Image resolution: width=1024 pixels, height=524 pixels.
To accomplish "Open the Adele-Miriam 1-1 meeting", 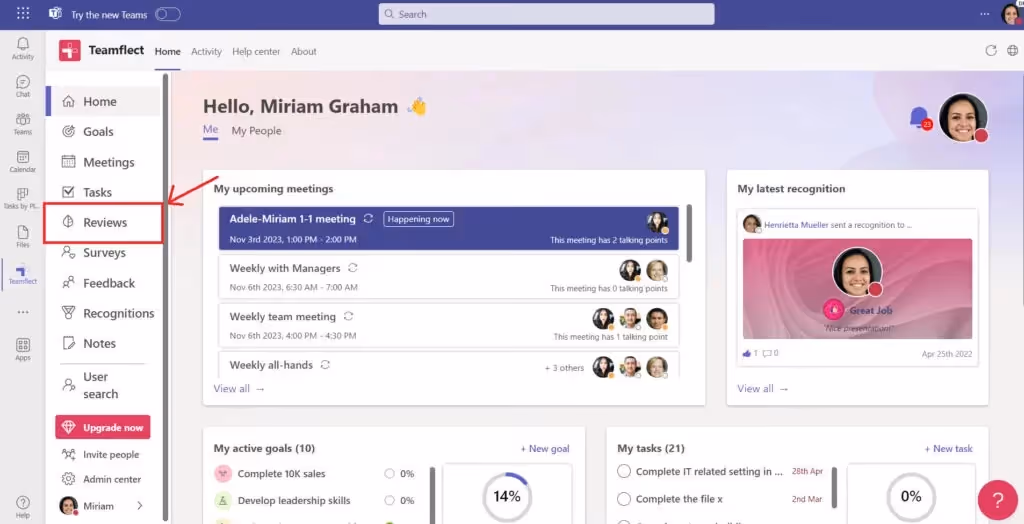I will click(449, 228).
